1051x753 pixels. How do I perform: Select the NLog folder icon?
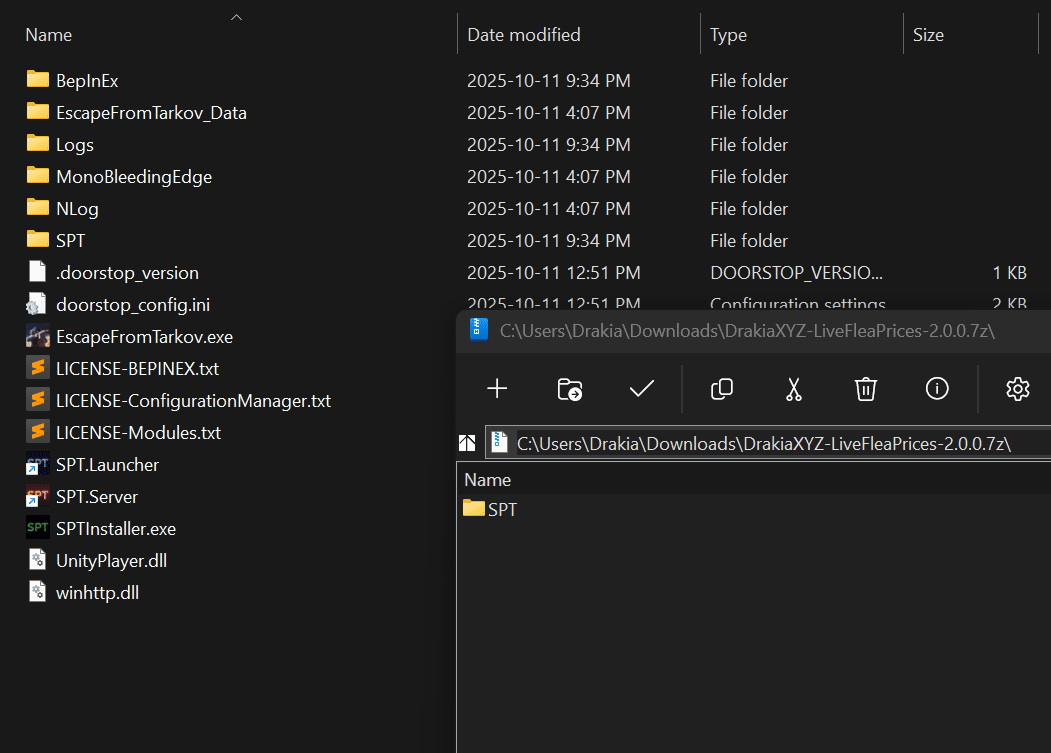tap(38, 208)
